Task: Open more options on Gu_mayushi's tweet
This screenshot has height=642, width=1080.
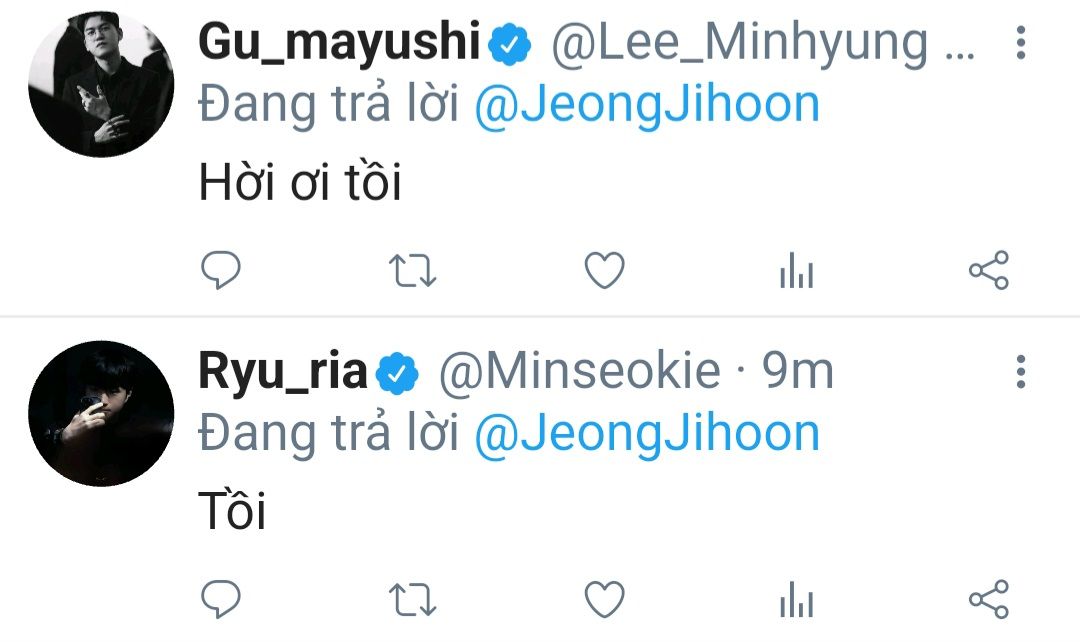Action: [1020, 43]
